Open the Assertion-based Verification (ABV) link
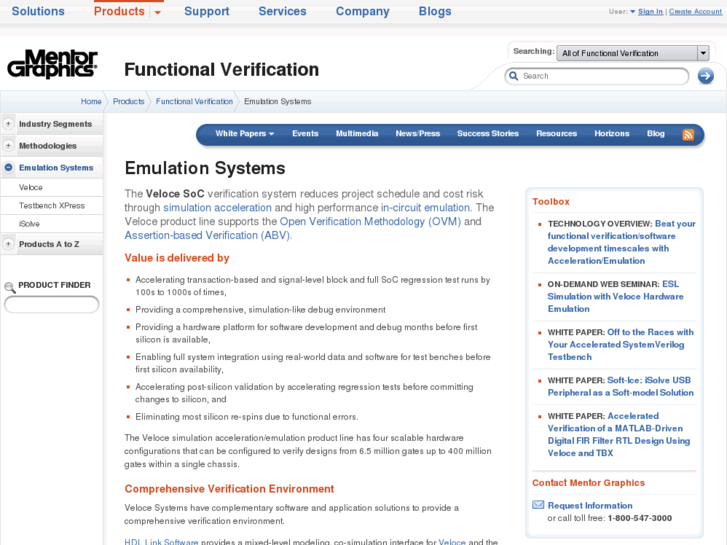This screenshot has height=545, width=727. (207, 235)
